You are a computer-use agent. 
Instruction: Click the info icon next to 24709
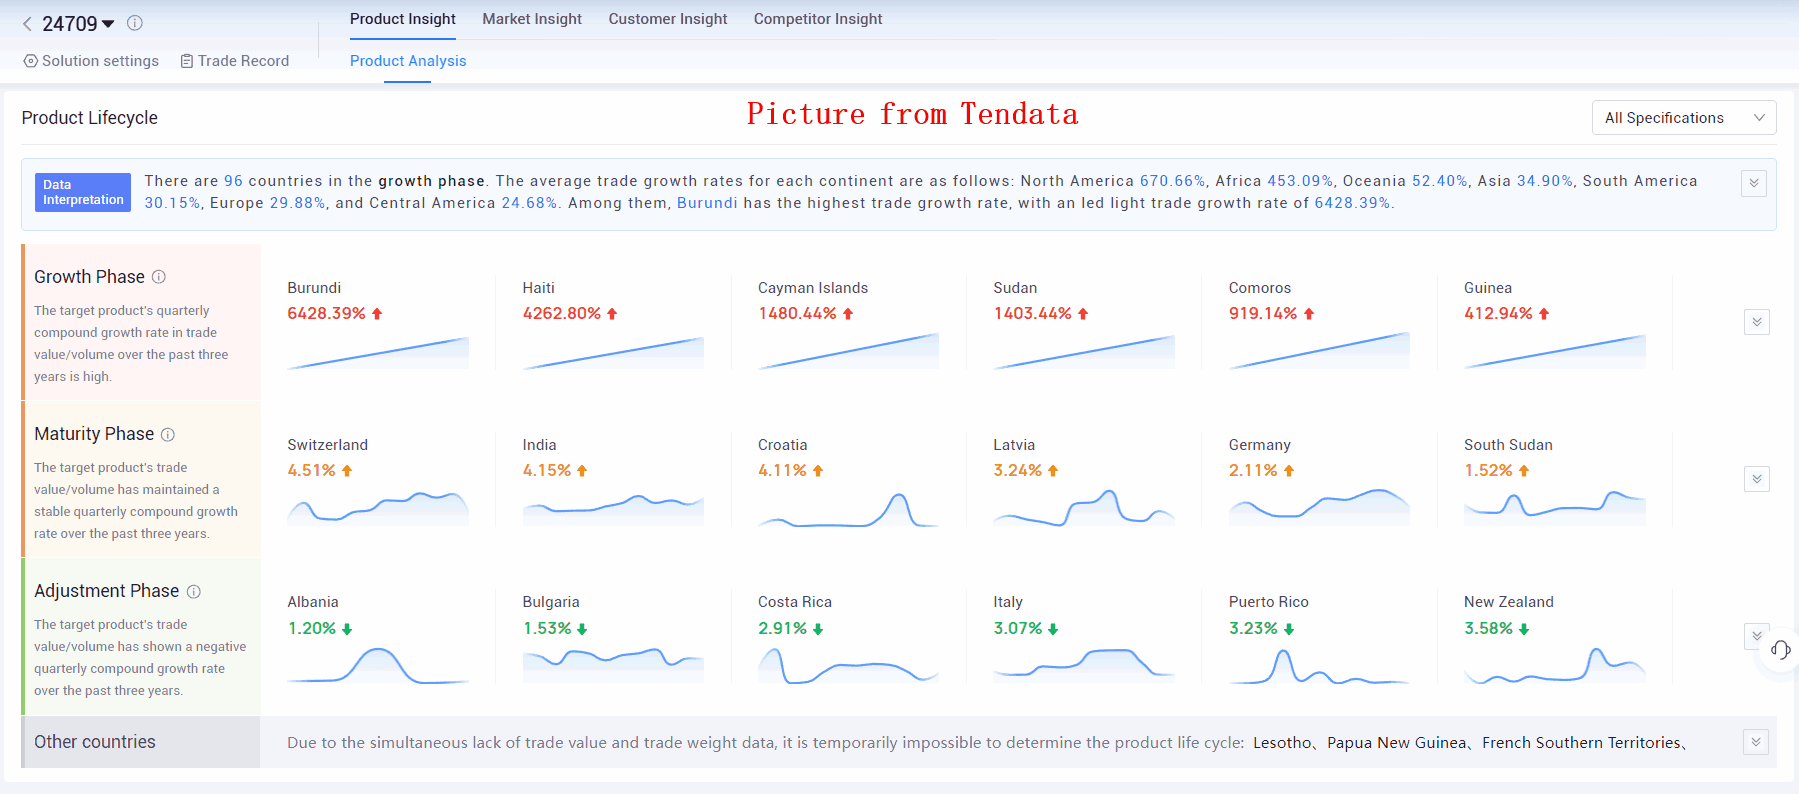coord(135,23)
